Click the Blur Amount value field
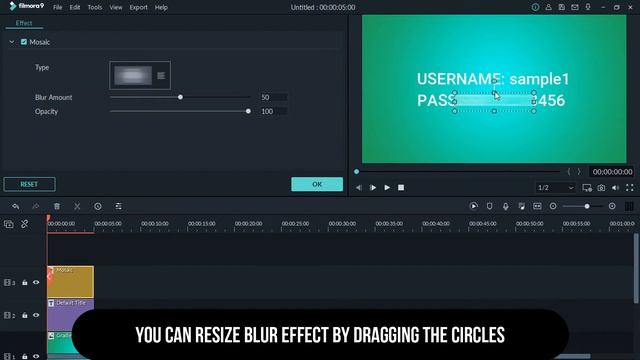The height and width of the screenshot is (360, 640). tap(273, 97)
